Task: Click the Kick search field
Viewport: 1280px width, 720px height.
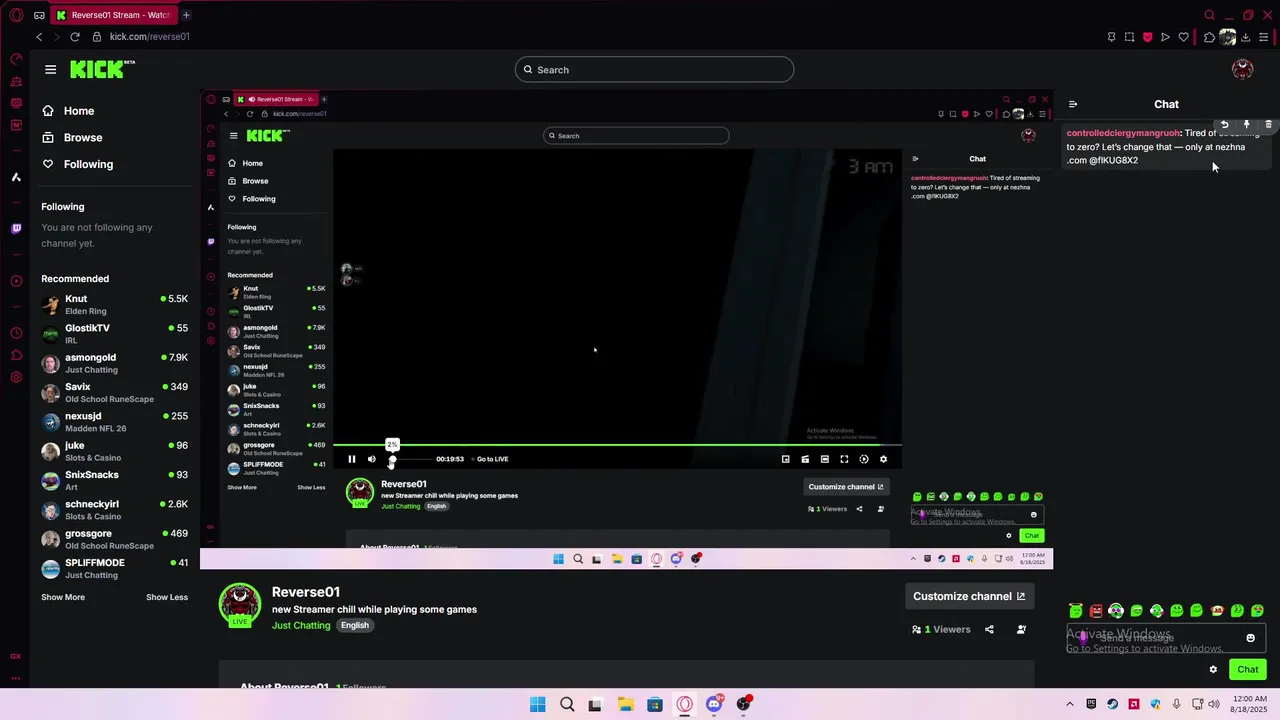Action: [x=654, y=69]
